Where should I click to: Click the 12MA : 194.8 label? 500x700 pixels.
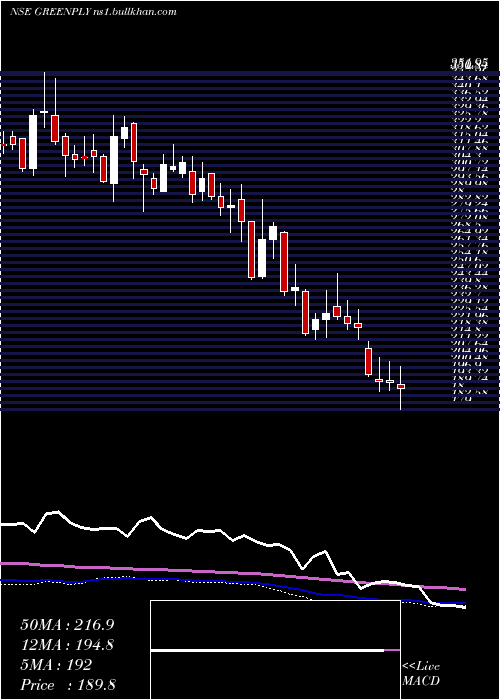(67, 645)
